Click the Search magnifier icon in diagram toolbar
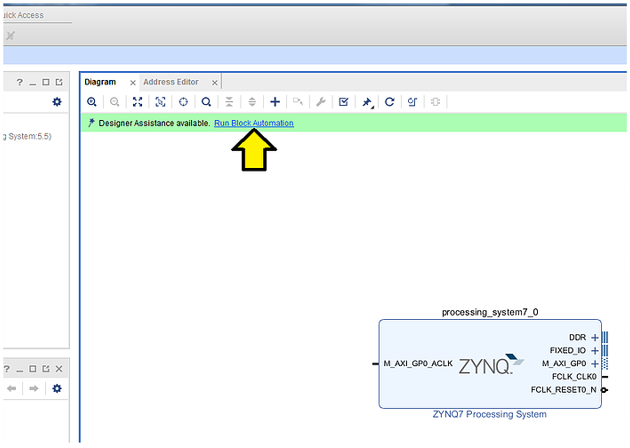Image resolution: width=630 pixels, height=448 pixels. (x=206, y=102)
